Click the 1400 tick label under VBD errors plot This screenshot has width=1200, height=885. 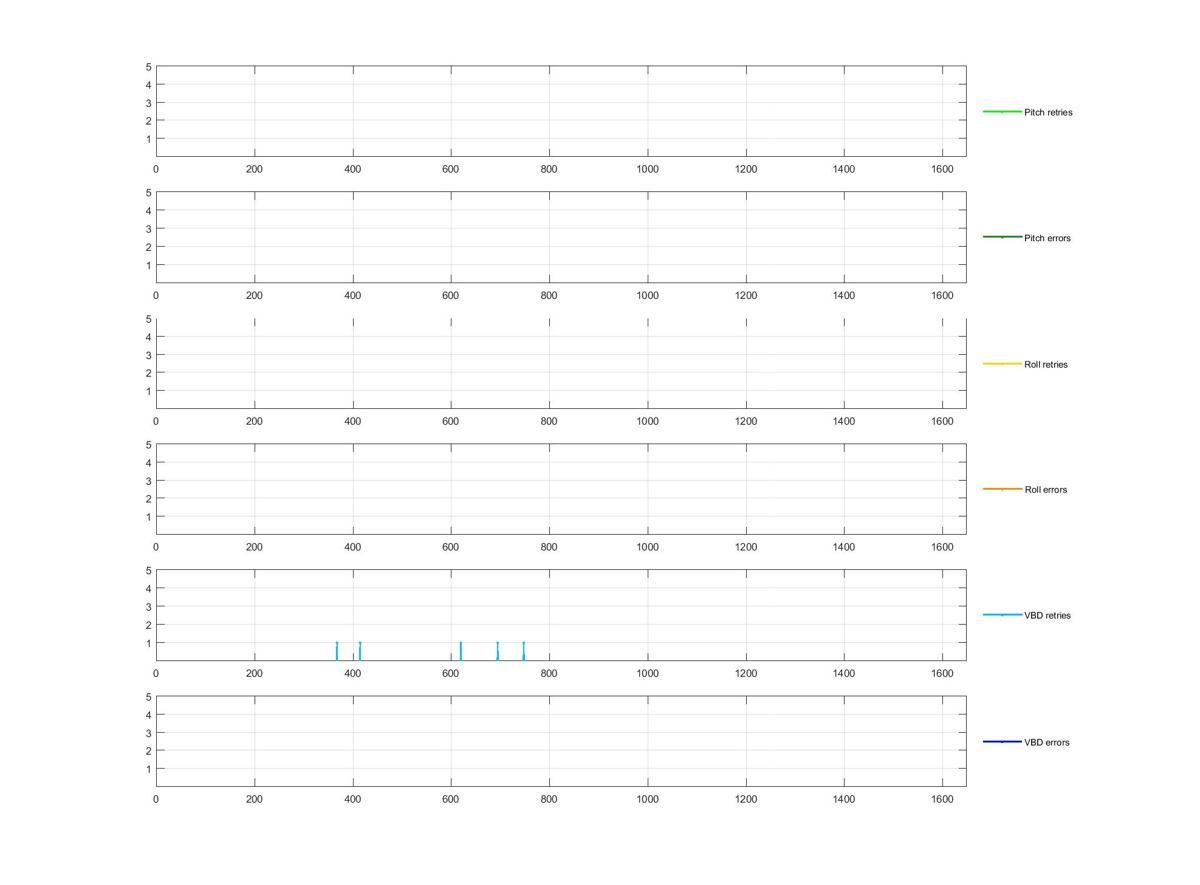[x=844, y=800]
